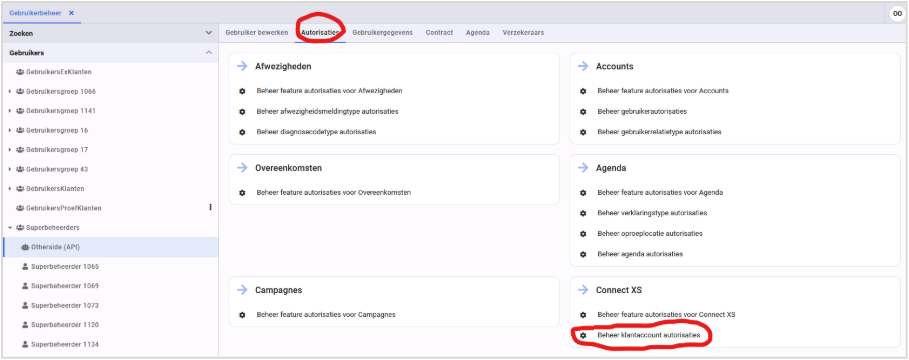Click gear icon beside feature autorisaties voor Connect XS
This screenshot has height=360, width=909.
(583, 315)
